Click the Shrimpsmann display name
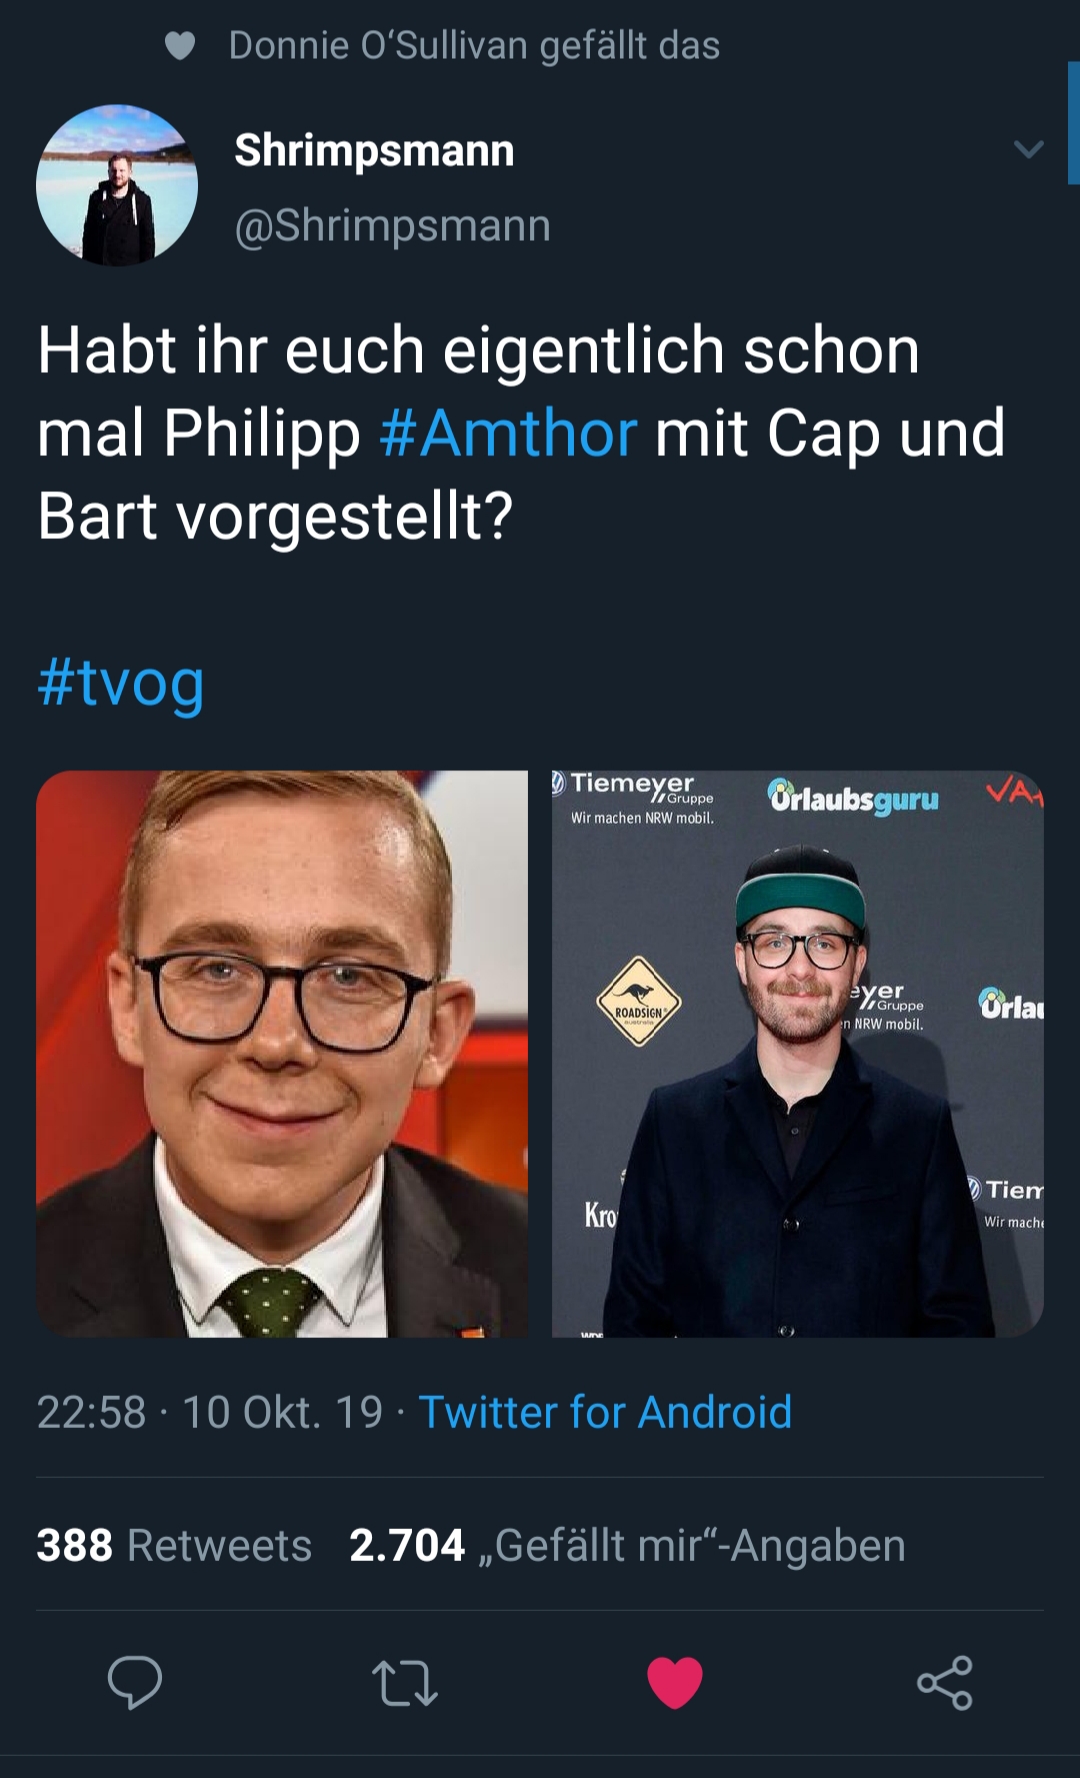 (x=374, y=151)
